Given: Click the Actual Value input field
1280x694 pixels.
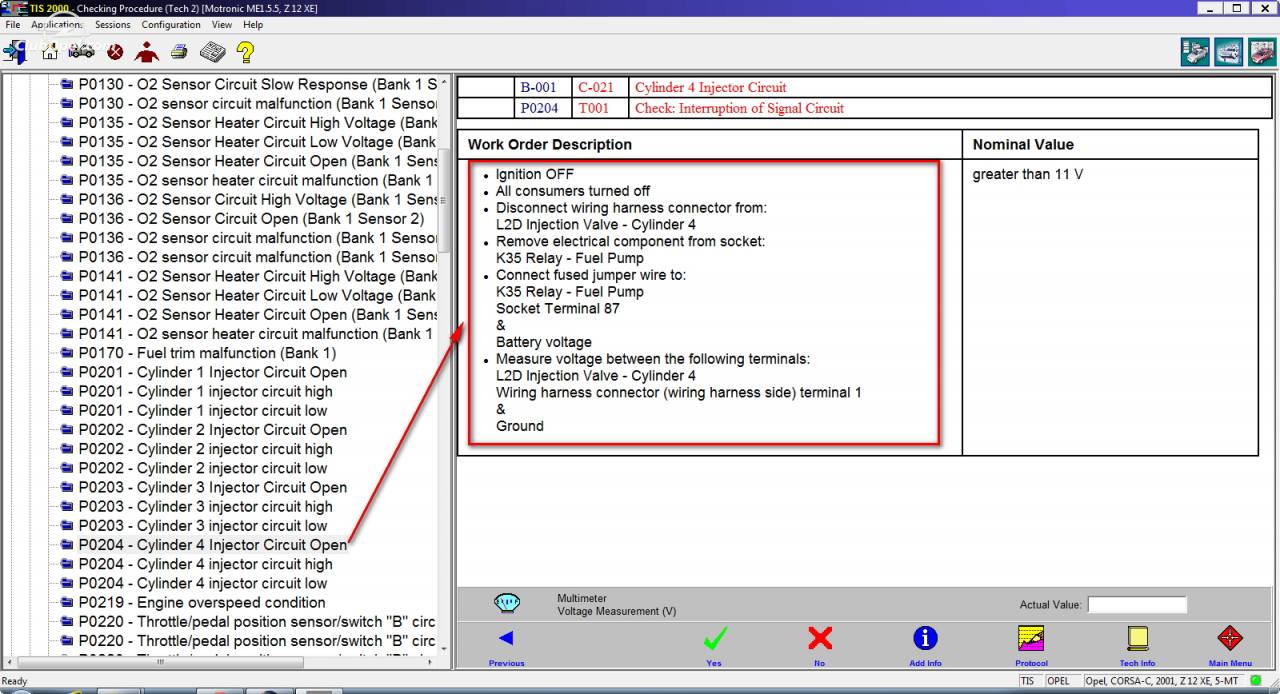Looking at the screenshot, I should pos(1137,604).
